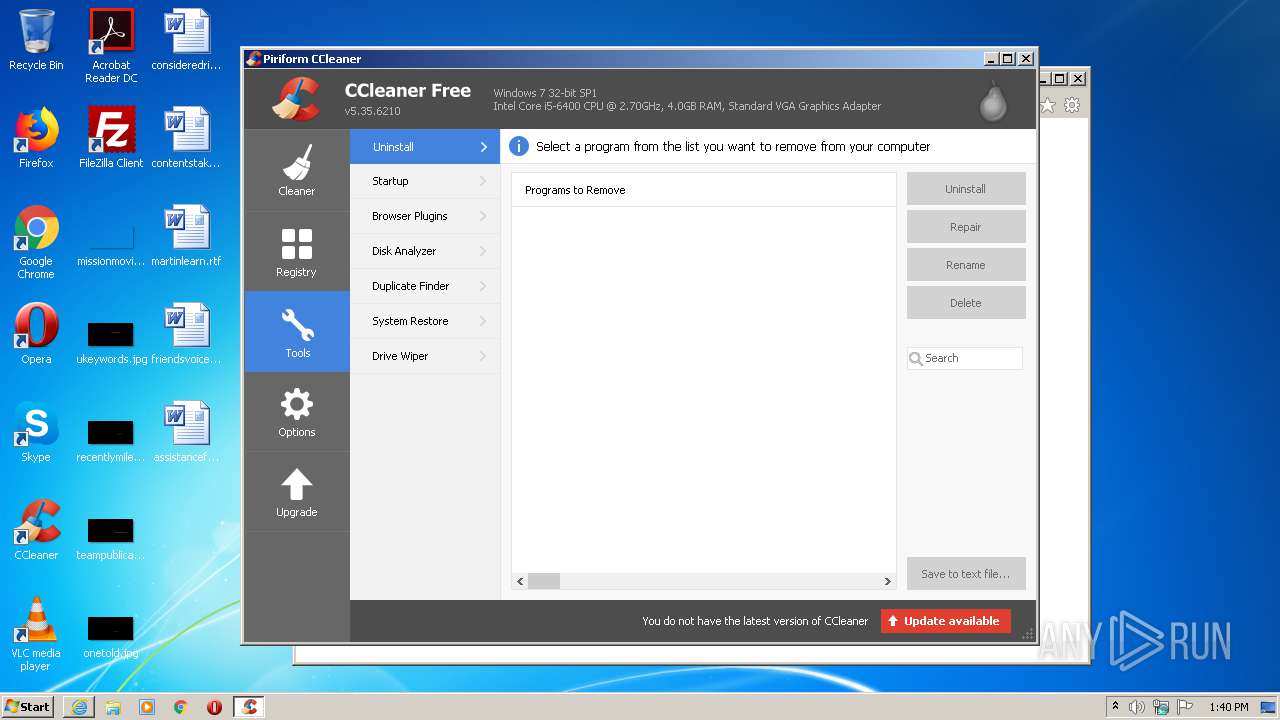Click network tray icon
This screenshot has height=720, width=1280.
[1160, 707]
